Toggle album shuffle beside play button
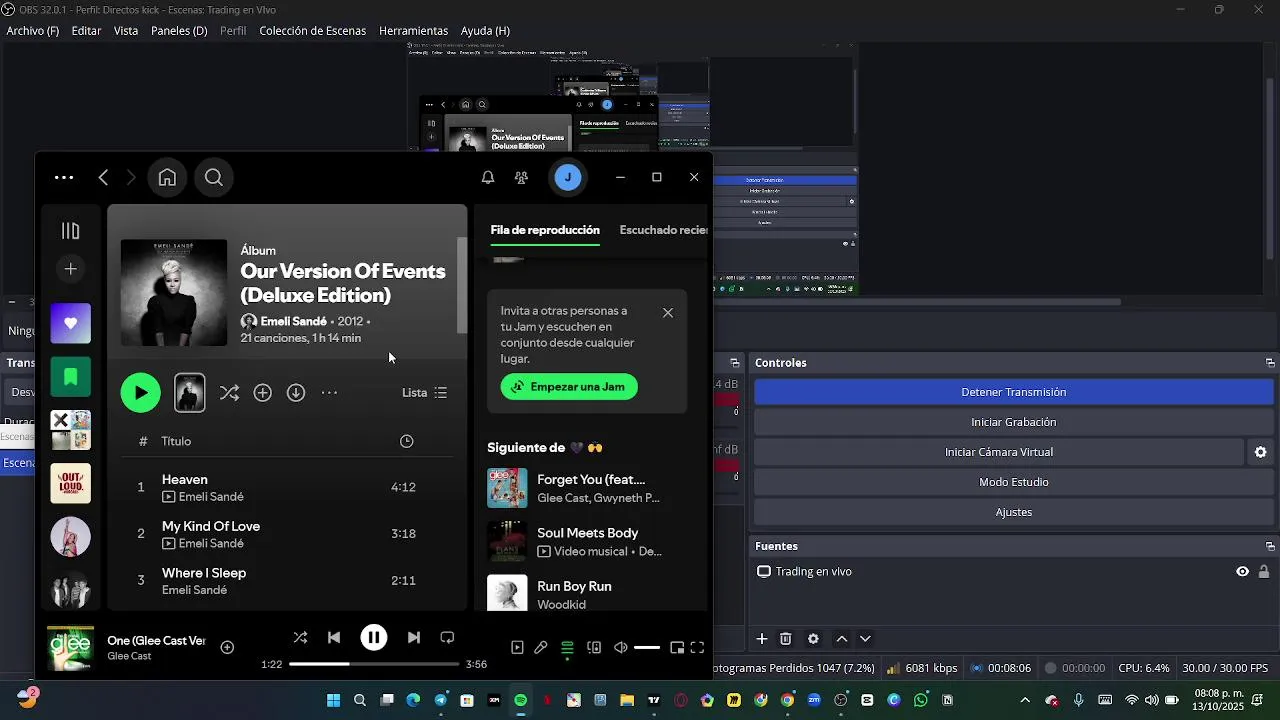1280x720 pixels. coord(229,393)
